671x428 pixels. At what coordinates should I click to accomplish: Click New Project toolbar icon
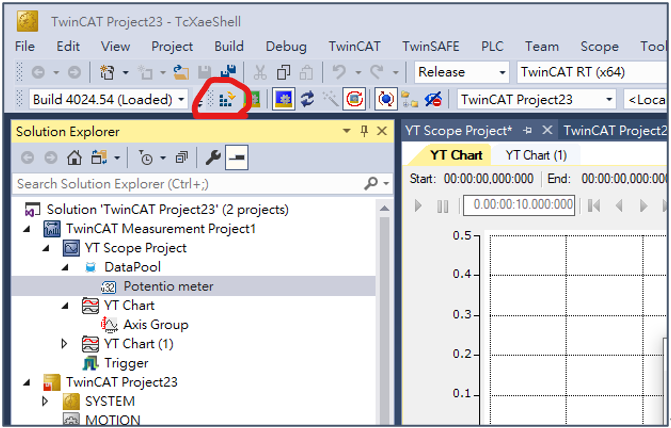(x=107, y=72)
